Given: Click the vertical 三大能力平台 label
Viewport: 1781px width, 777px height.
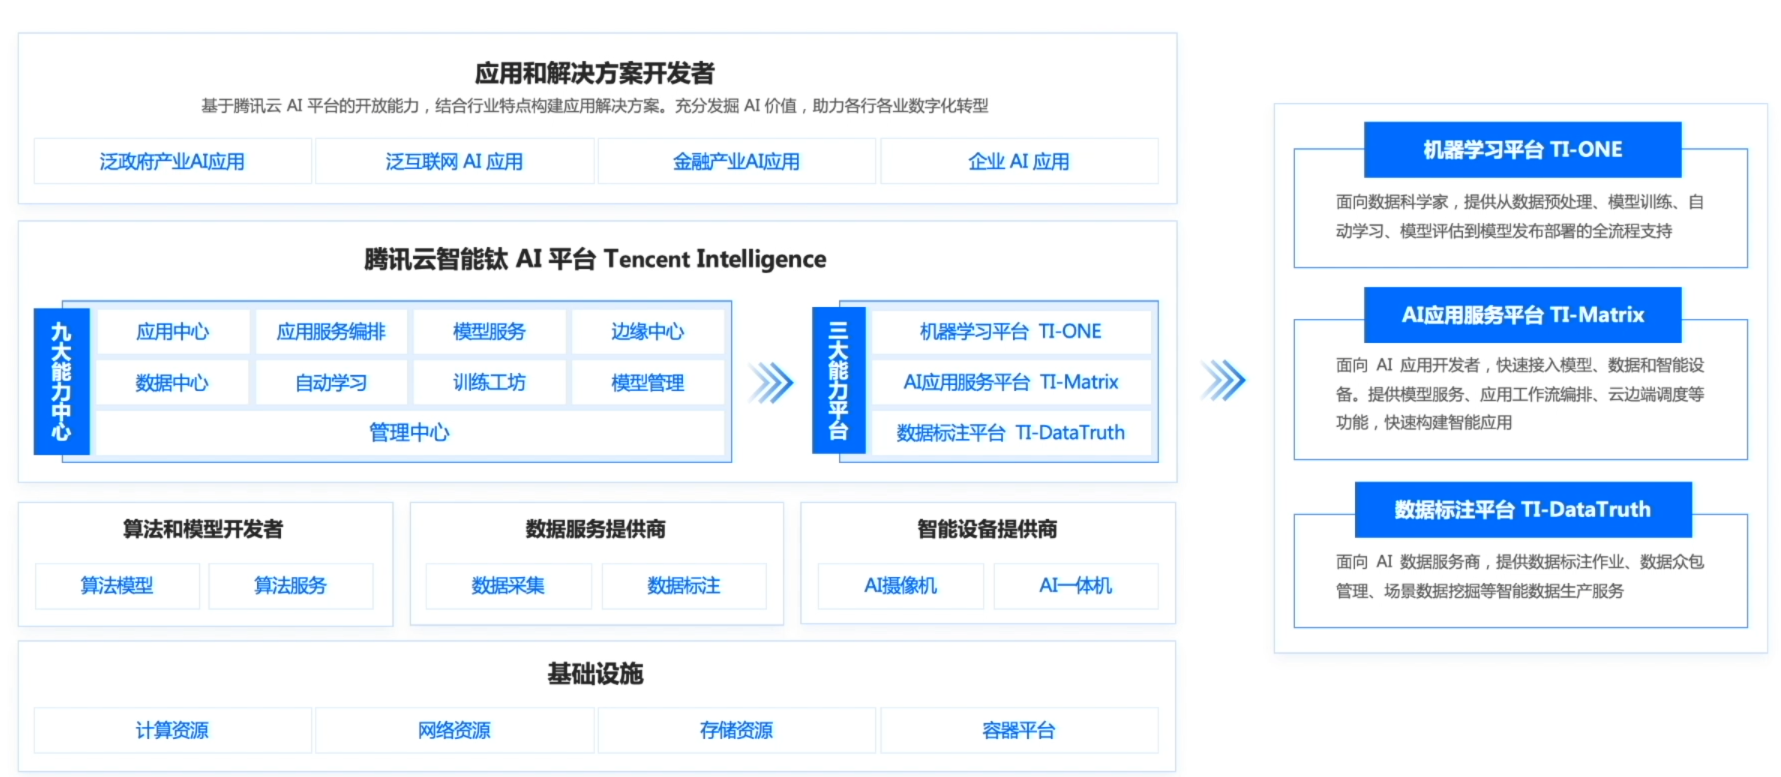Looking at the screenshot, I should tap(839, 381).
